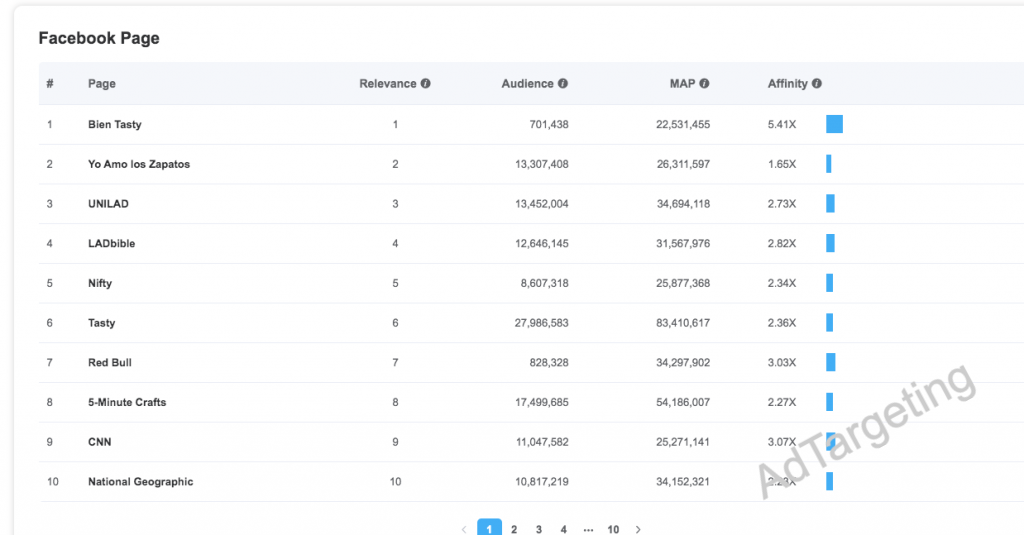Click affinity value 2.34X

click(782, 284)
